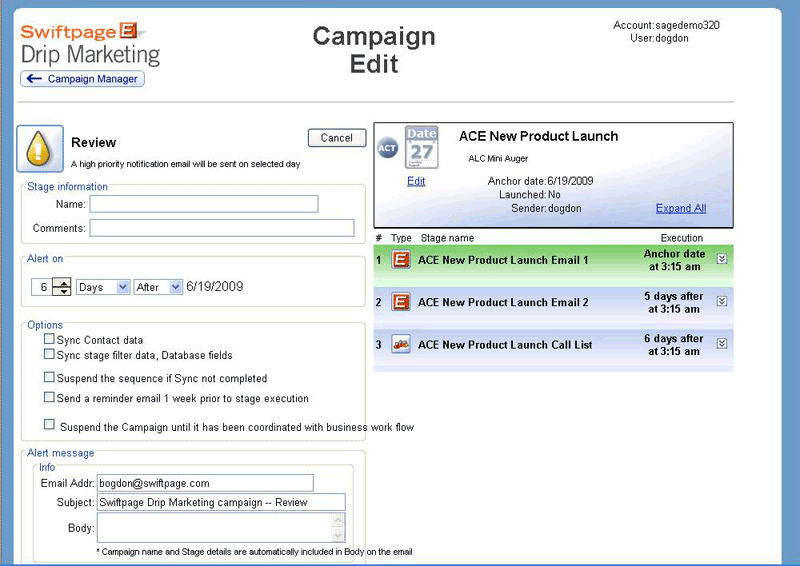Screen dimensions: 800x566
Task: Toggle Suspend the sequence if Sync not completed
Action: [x=49, y=377]
